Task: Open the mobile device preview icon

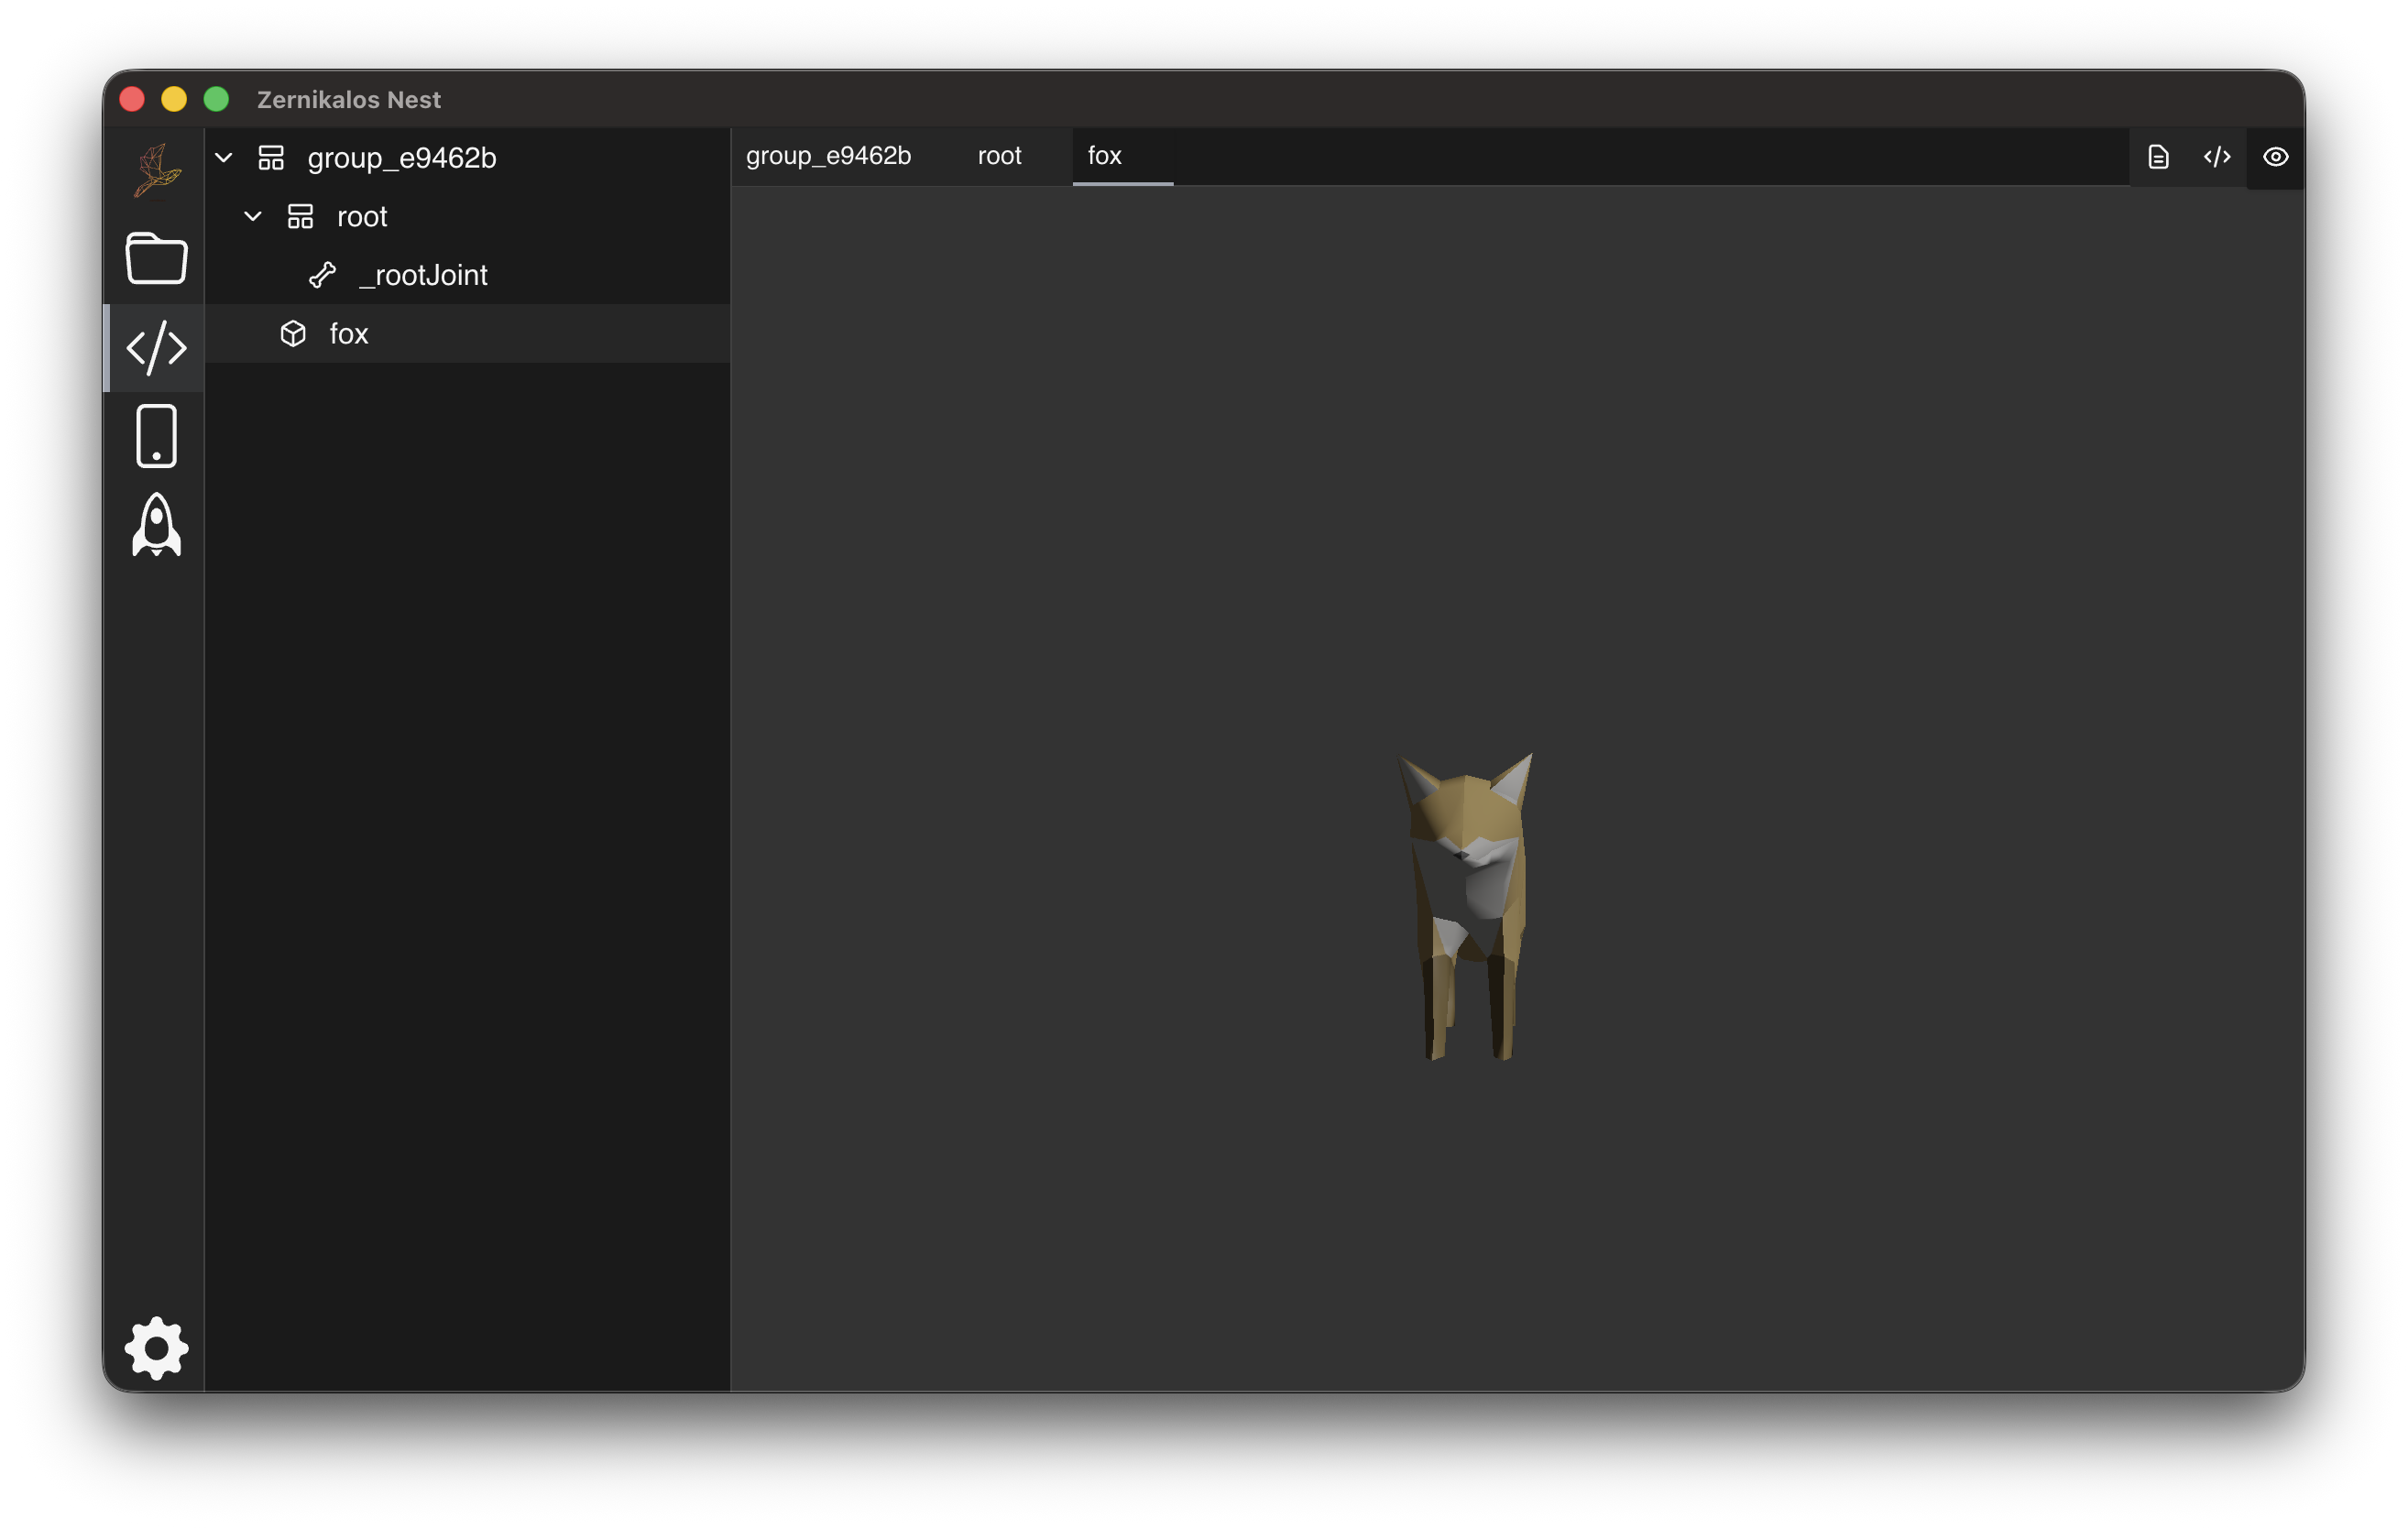Action: [x=156, y=436]
